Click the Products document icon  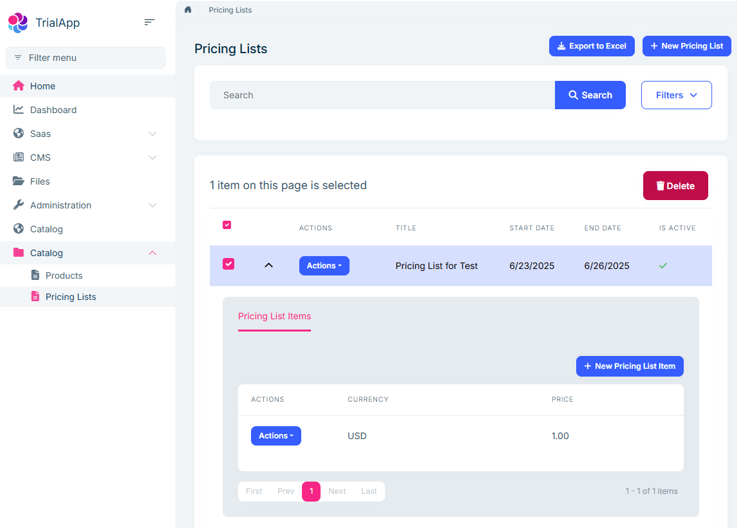tap(35, 275)
